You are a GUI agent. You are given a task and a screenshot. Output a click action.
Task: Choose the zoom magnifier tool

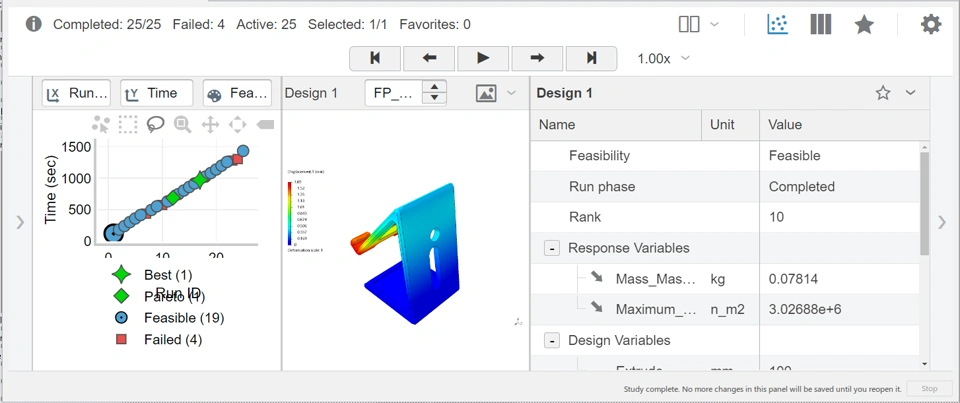pos(182,124)
